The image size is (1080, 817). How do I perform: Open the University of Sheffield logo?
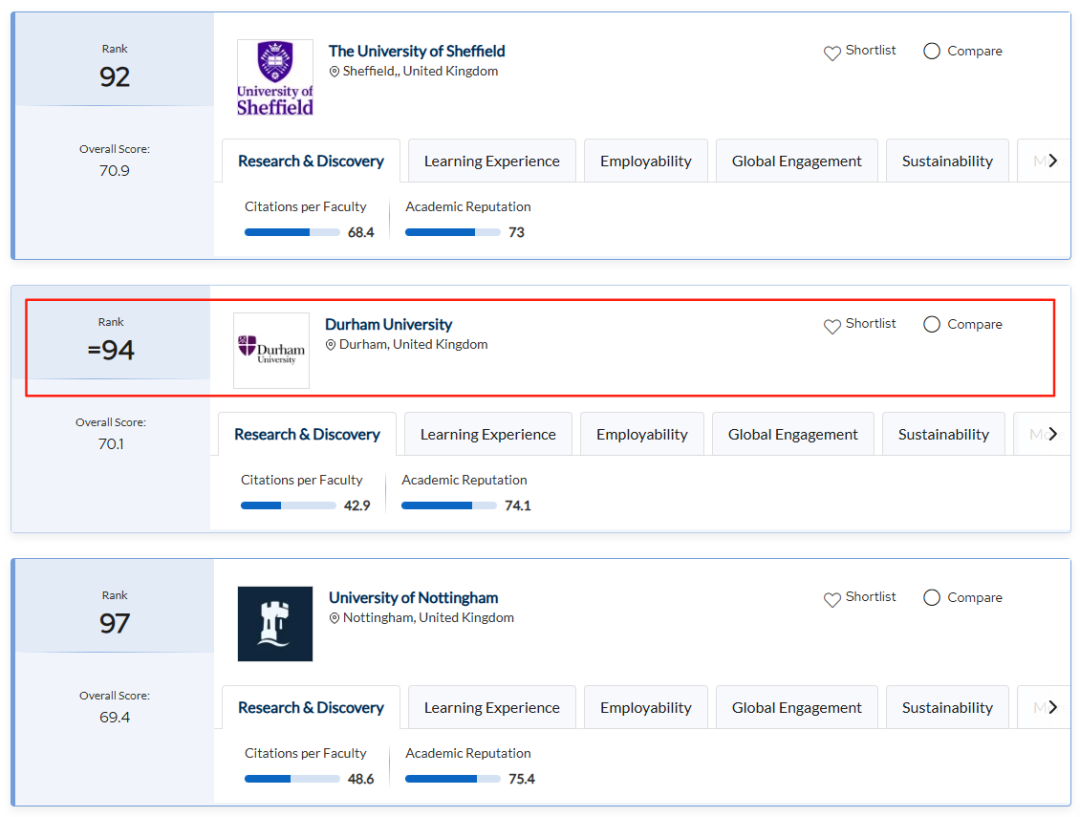tap(275, 77)
